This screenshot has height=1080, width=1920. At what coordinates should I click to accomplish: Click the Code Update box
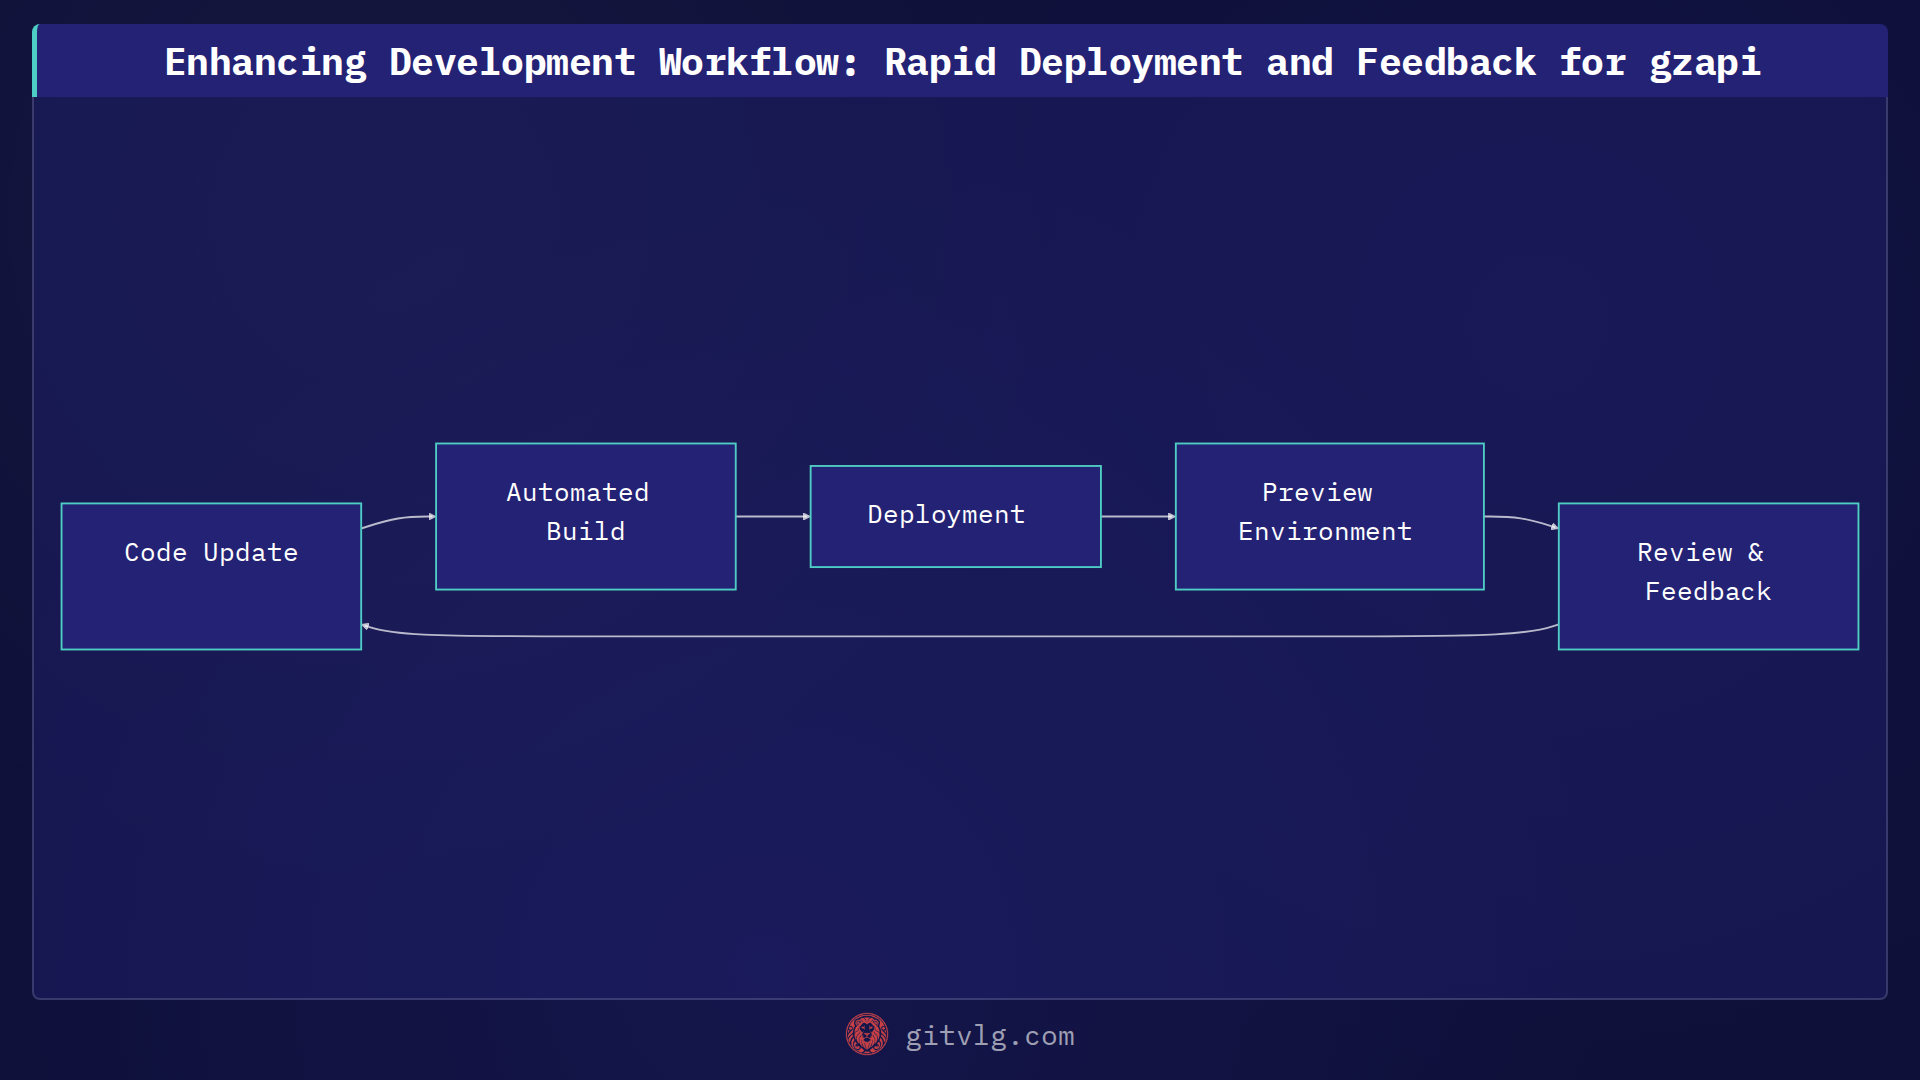(x=211, y=576)
